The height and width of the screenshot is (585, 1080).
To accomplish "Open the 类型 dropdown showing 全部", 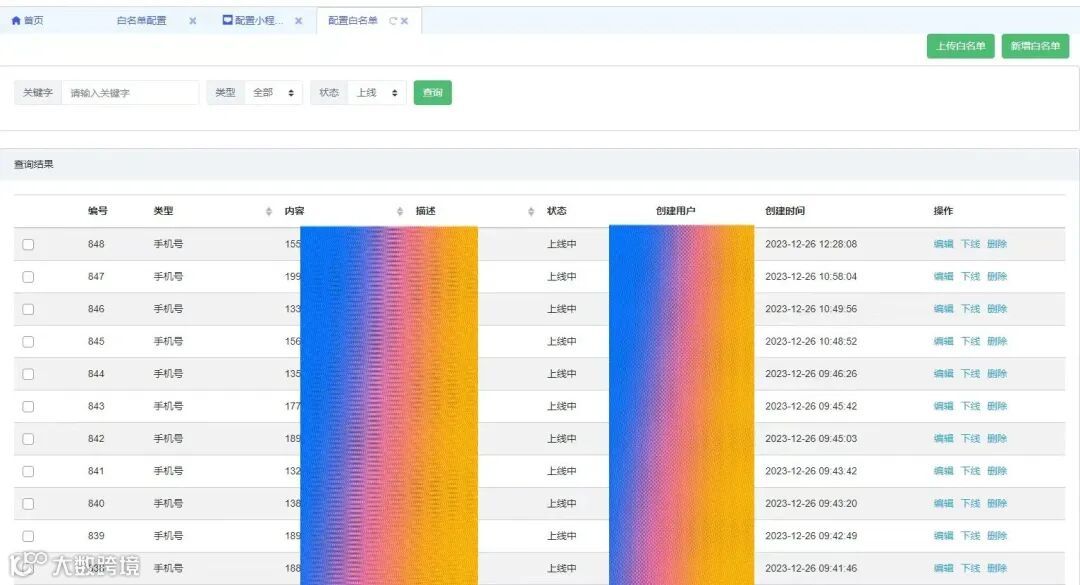I will pyautogui.click(x=273, y=92).
